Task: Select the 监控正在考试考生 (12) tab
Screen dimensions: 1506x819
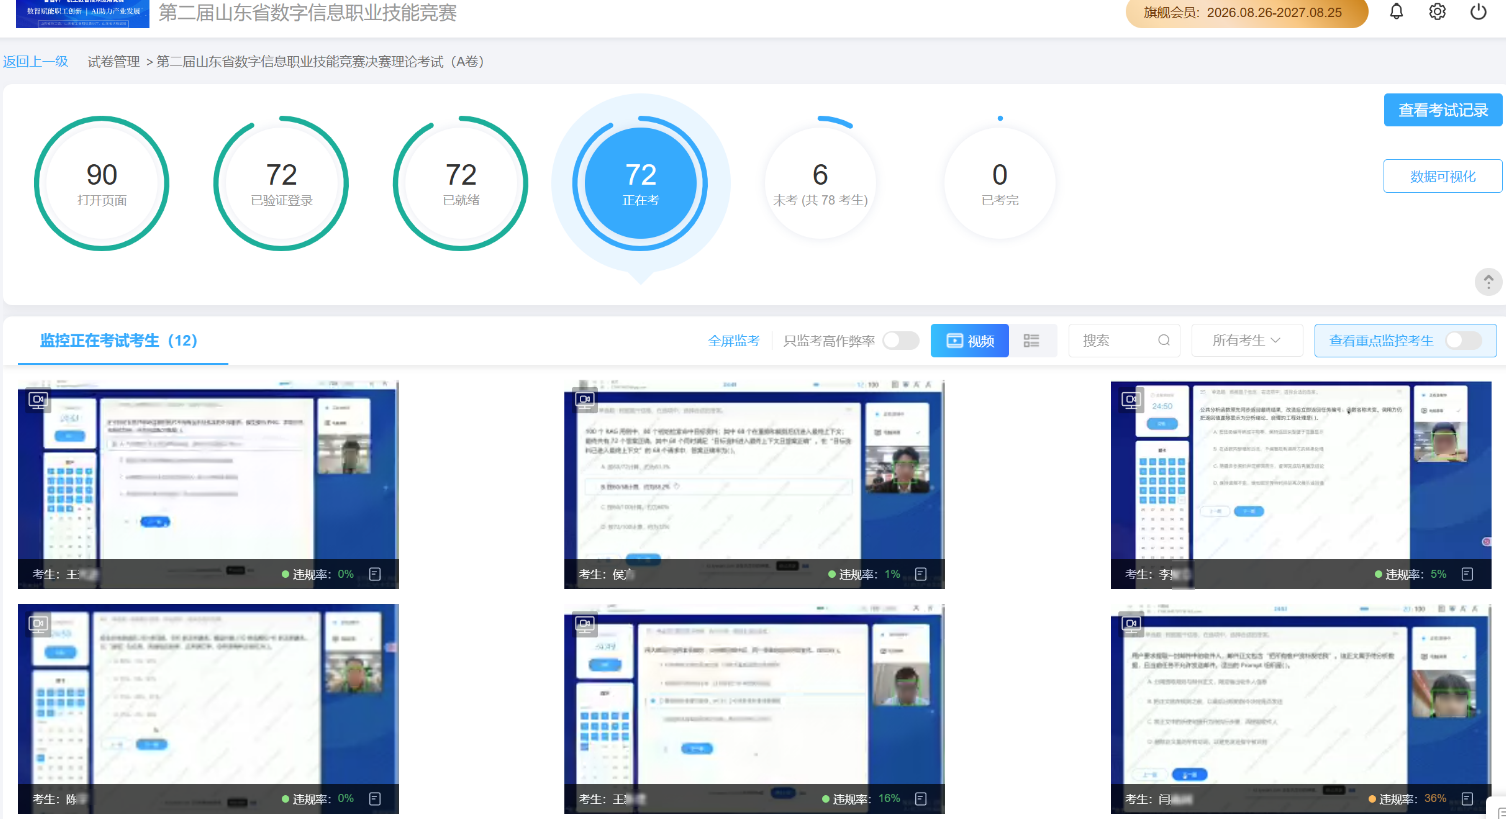Action: pyautogui.click(x=119, y=341)
